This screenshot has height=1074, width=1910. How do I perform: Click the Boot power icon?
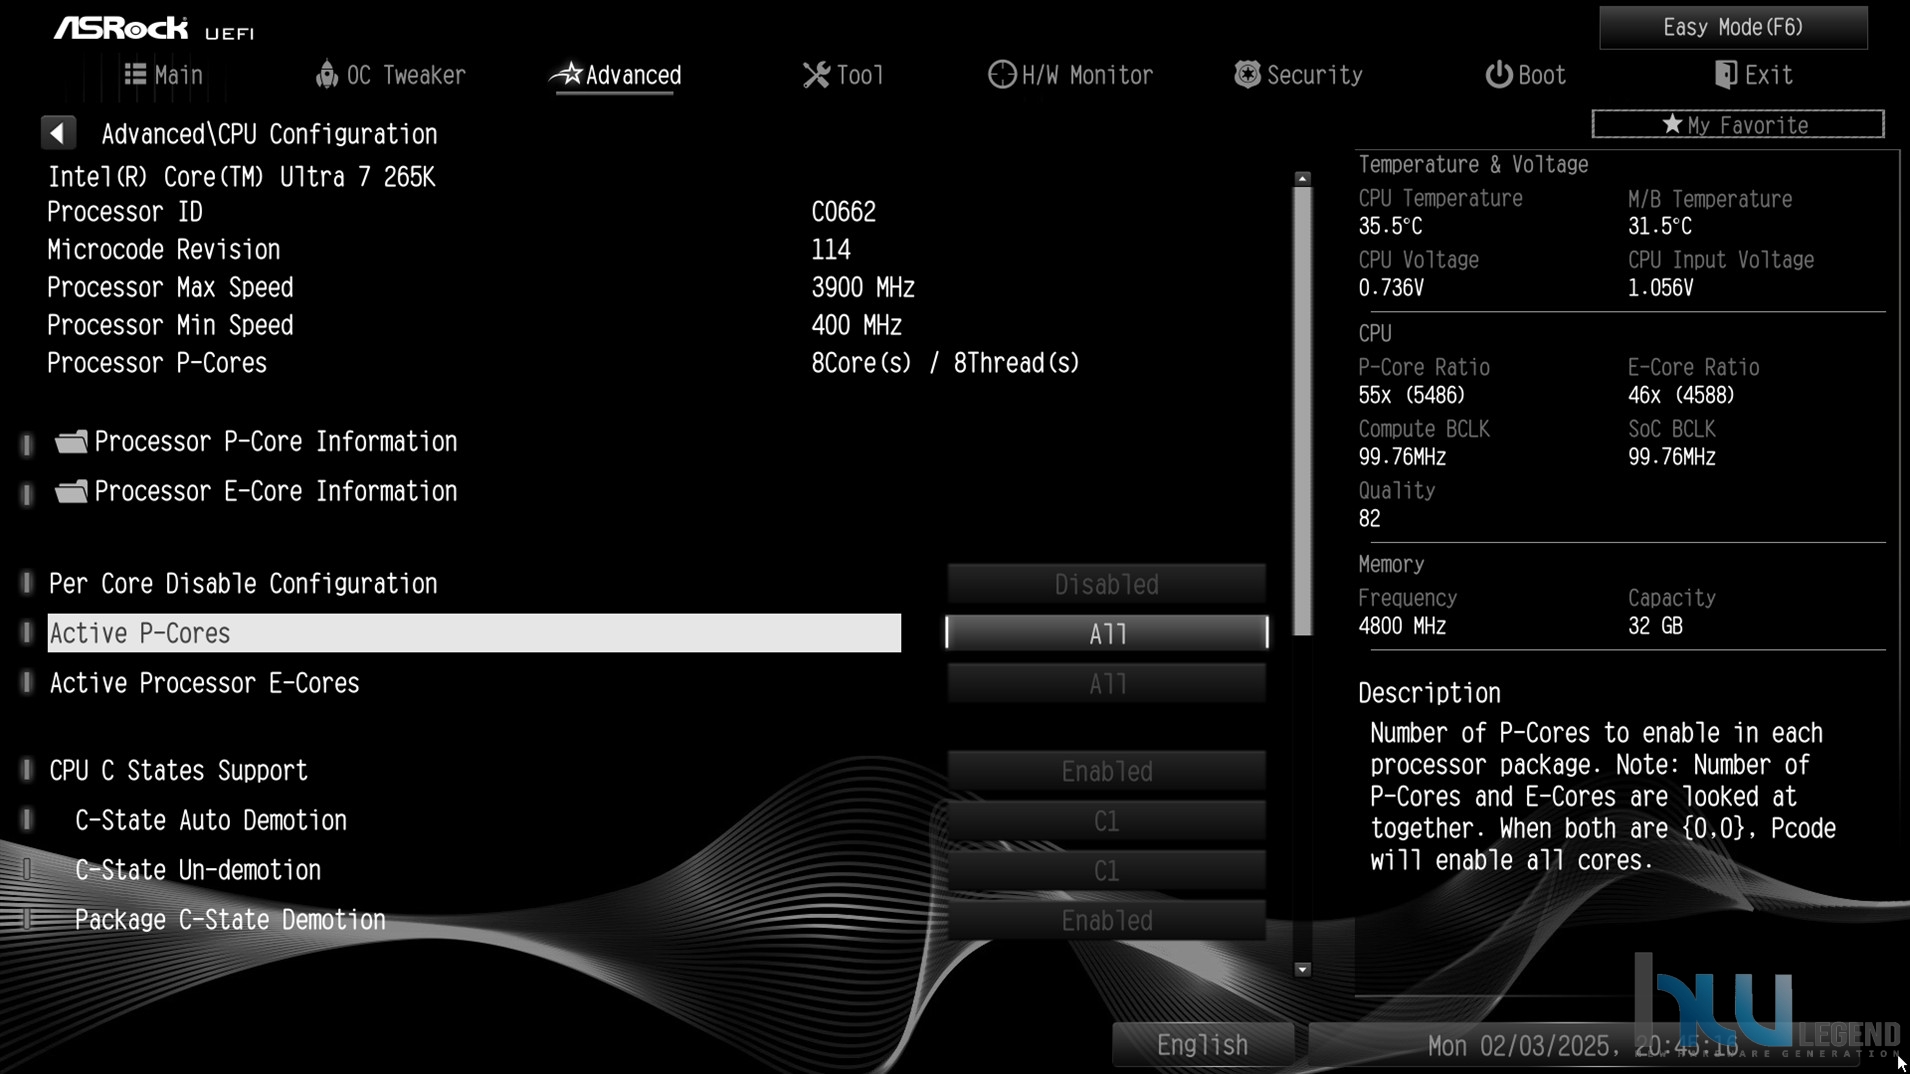pyautogui.click(x=1498, y=75)
